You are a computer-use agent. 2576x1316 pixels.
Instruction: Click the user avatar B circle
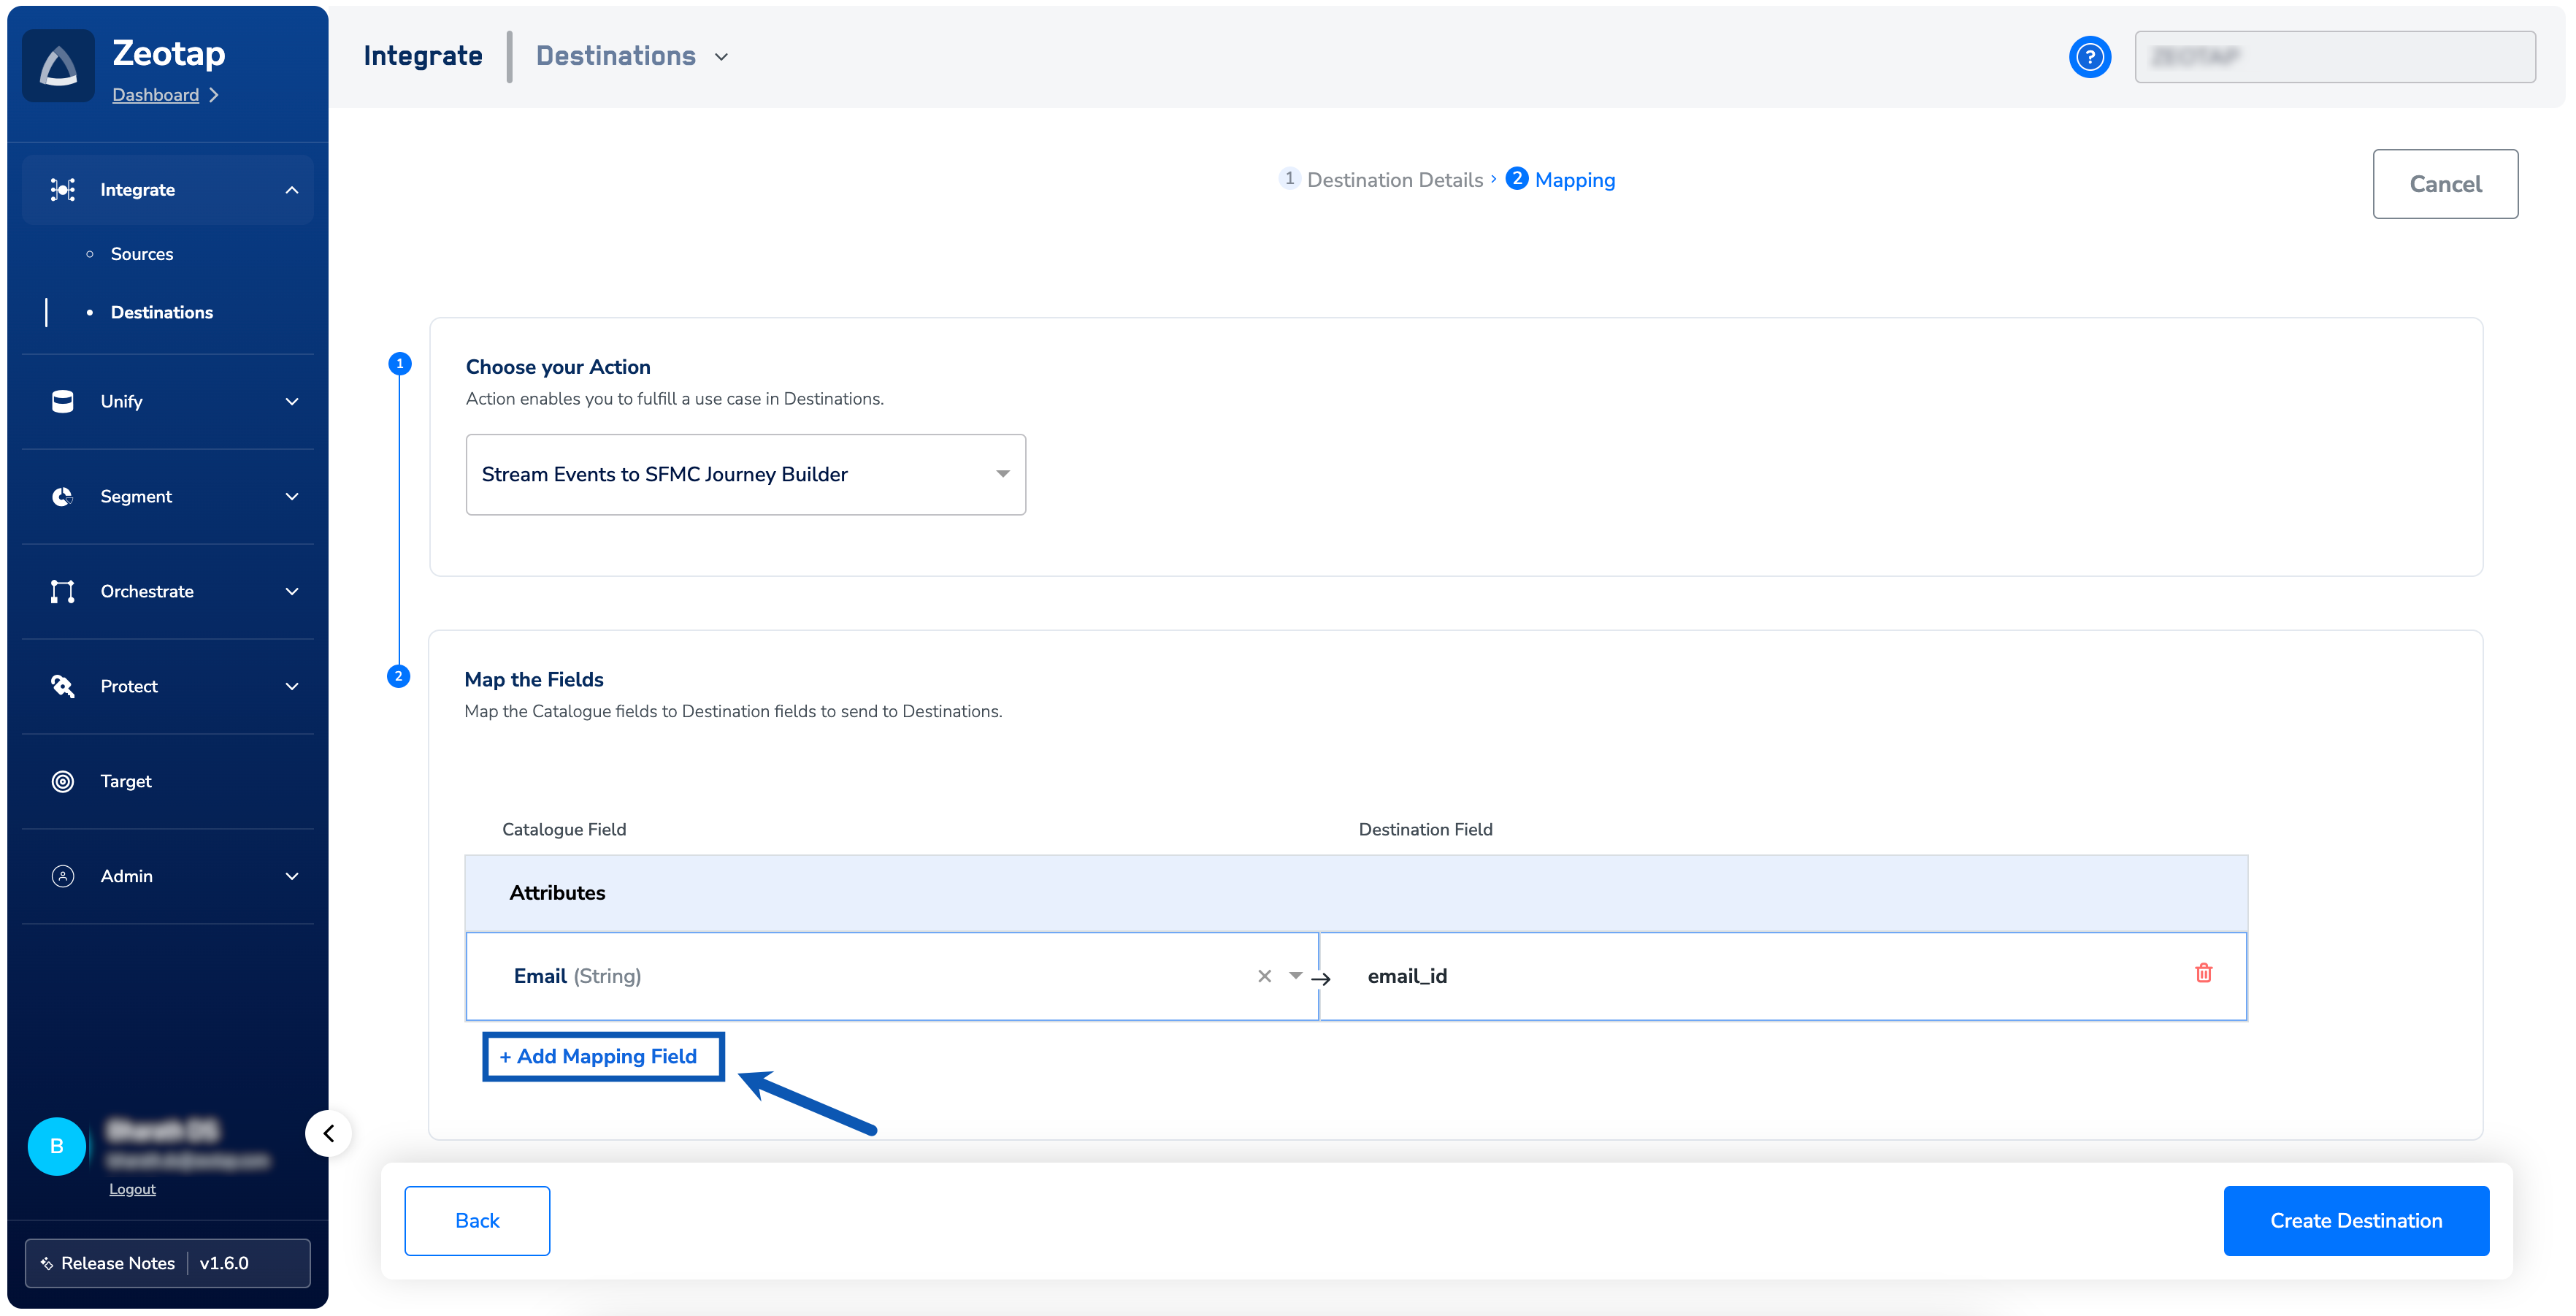(56, 1146)
